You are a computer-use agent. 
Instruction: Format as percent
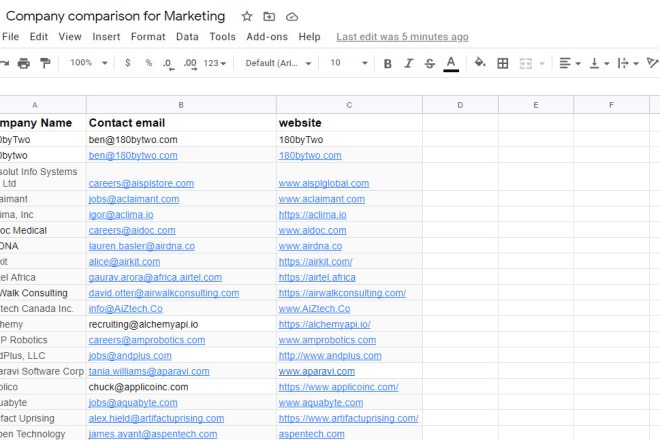point(149,63)
